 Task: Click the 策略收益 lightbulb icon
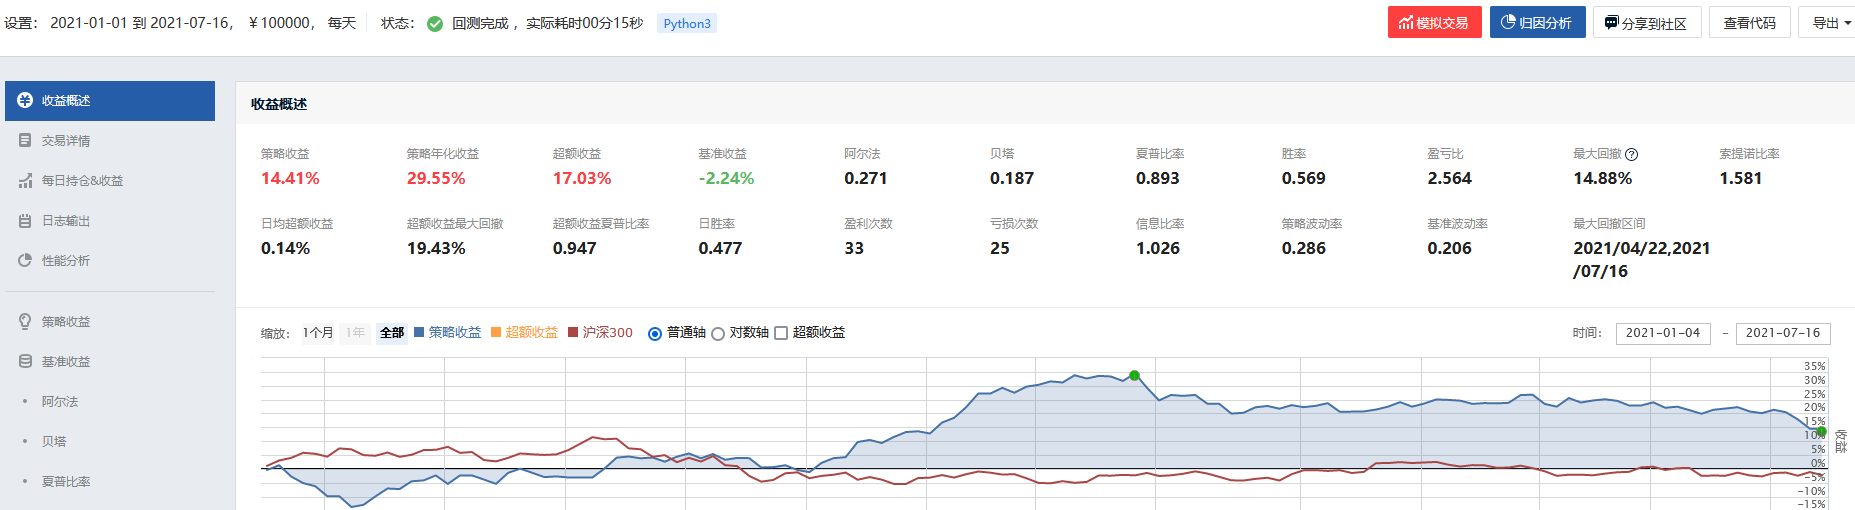pos(25,322)
